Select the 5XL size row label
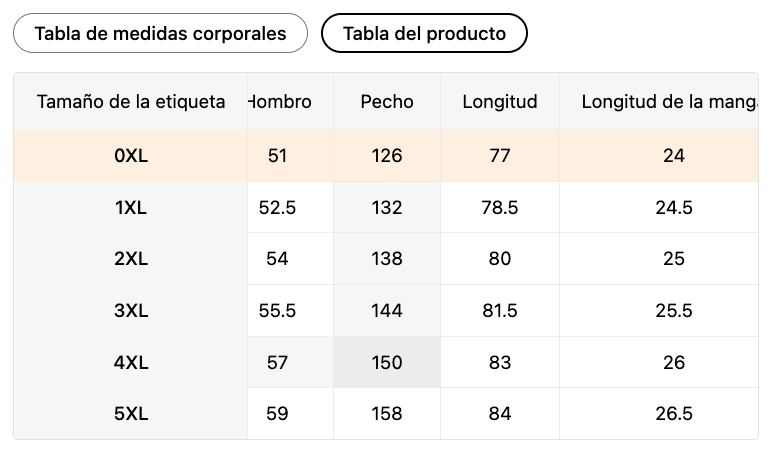The width and height of the screenshot is (780, 450). (131, 414)
